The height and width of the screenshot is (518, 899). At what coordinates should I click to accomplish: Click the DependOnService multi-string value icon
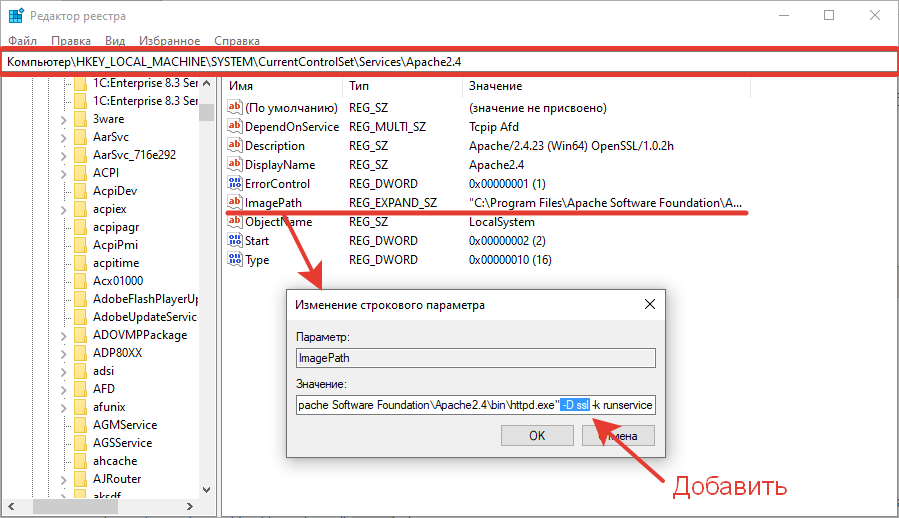pos(236,126)
